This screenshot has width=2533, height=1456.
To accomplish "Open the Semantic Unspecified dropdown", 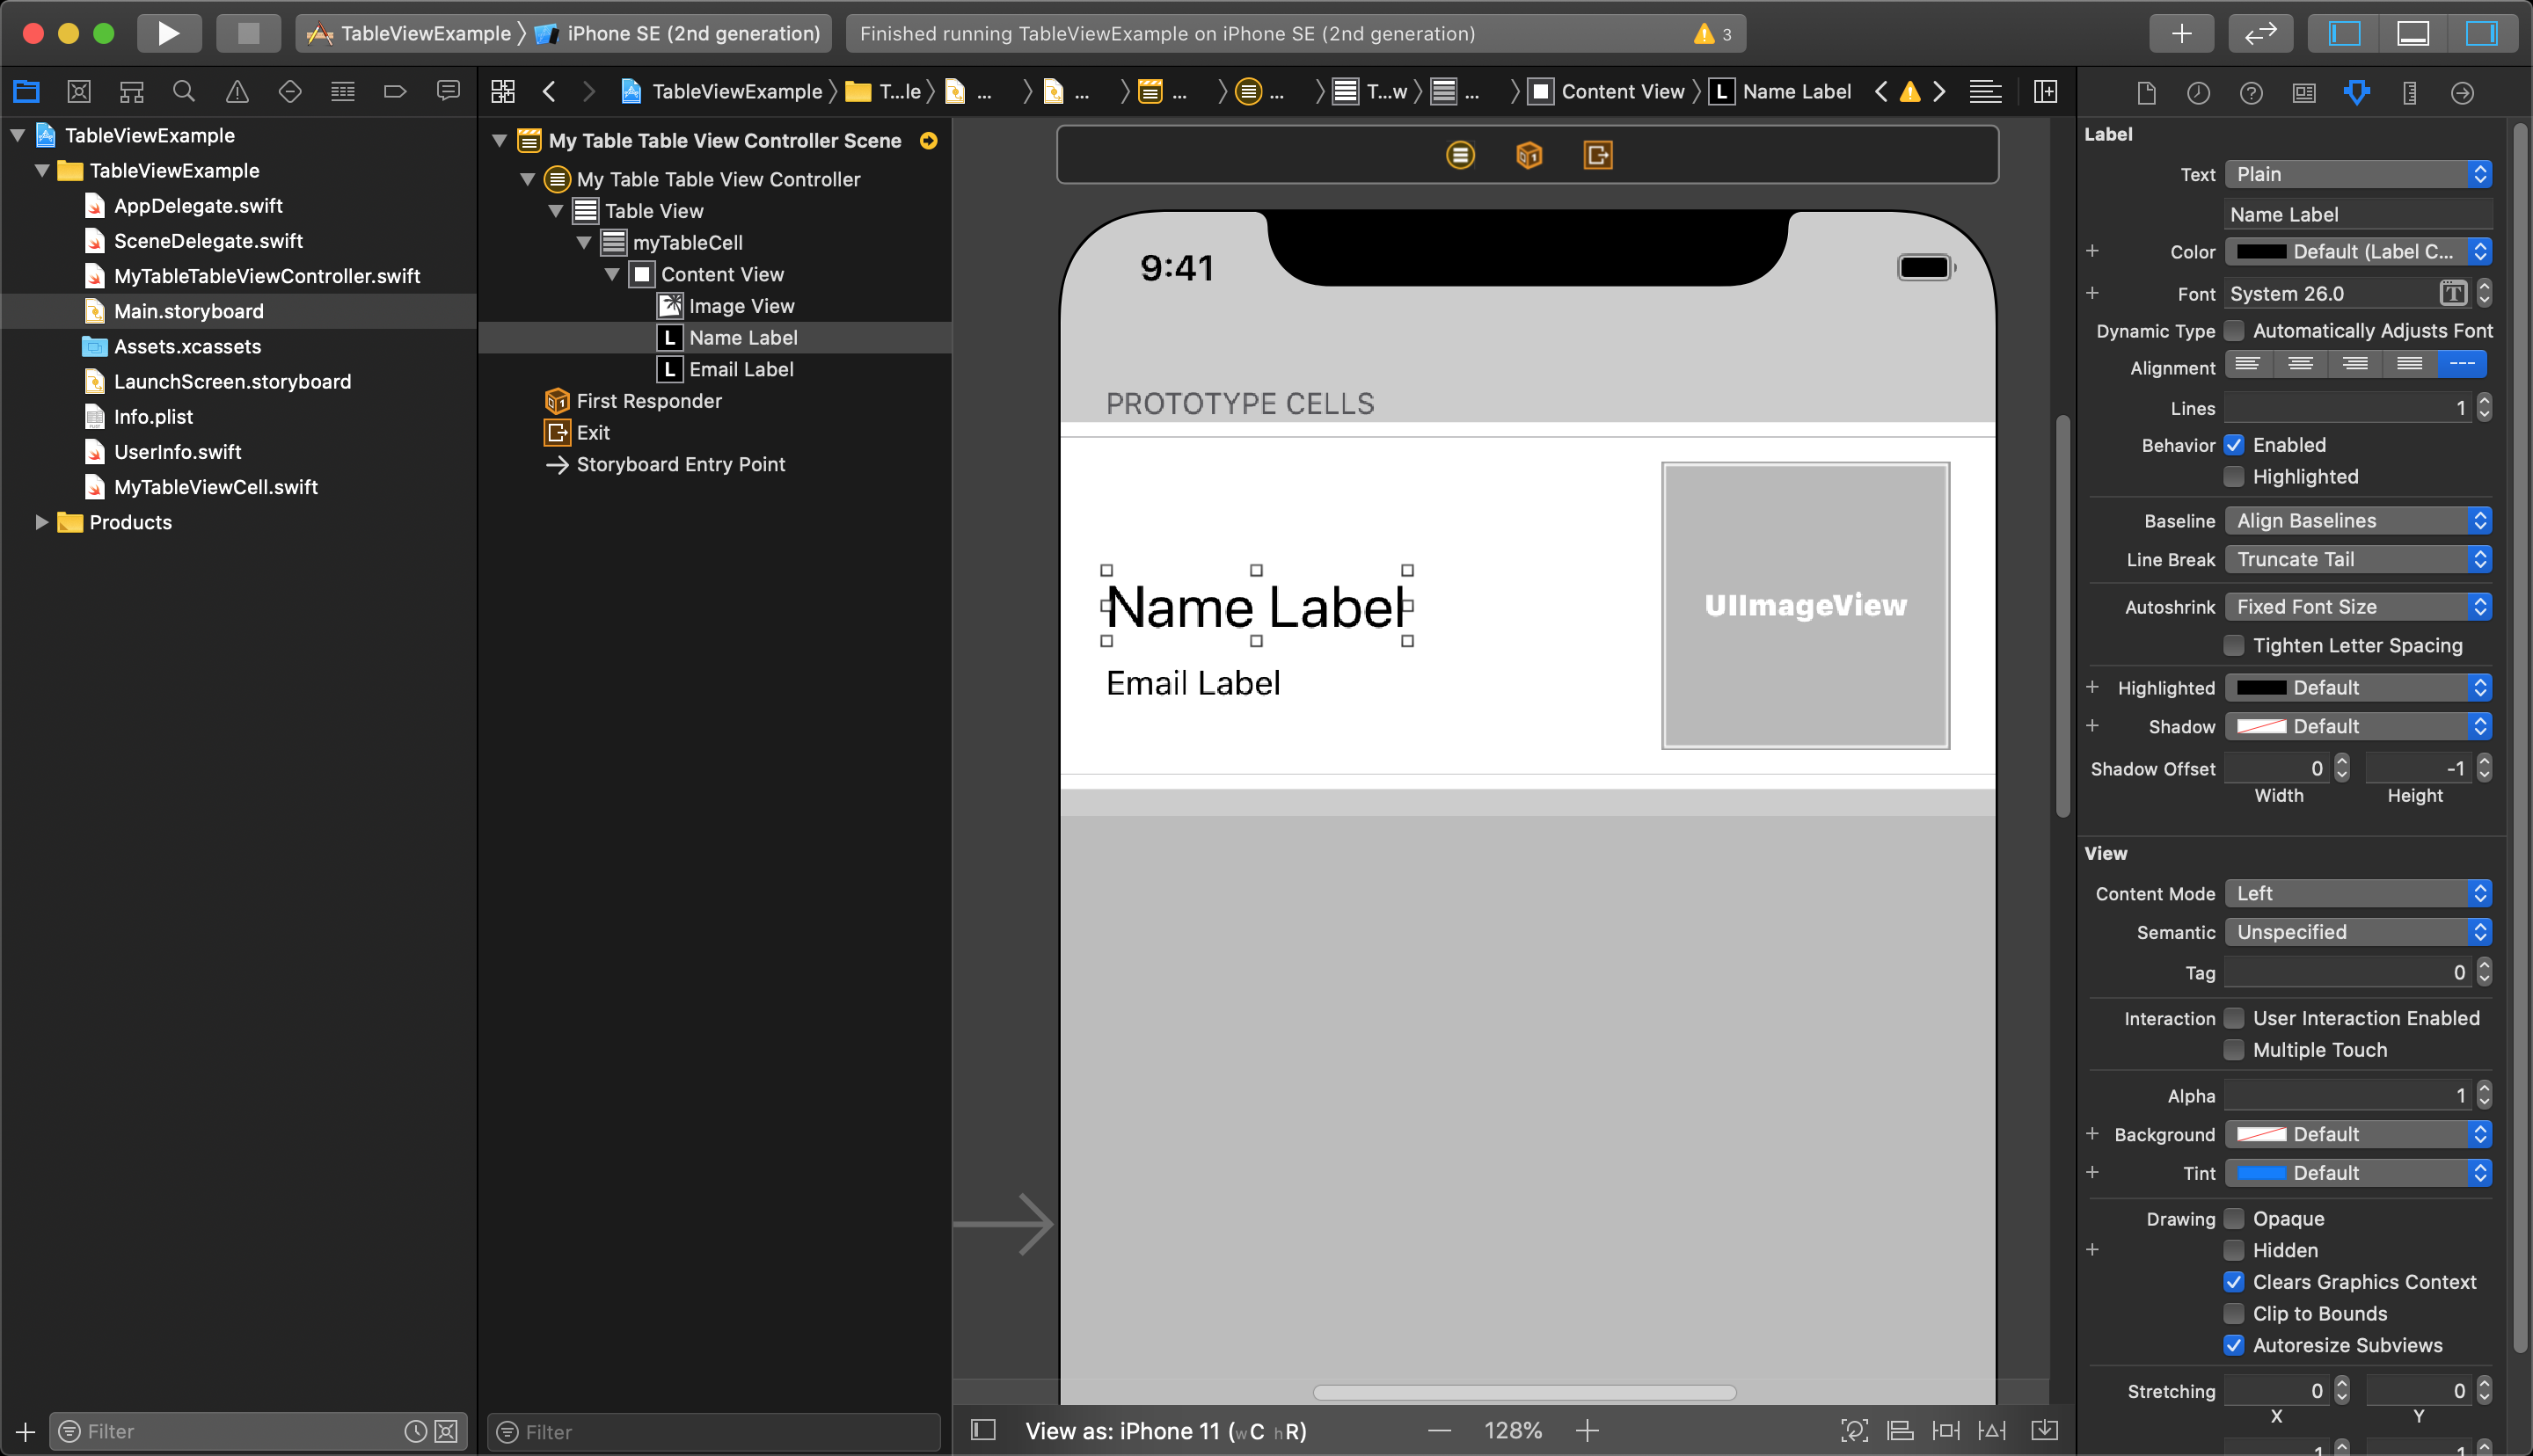I will pos(2357,932).
